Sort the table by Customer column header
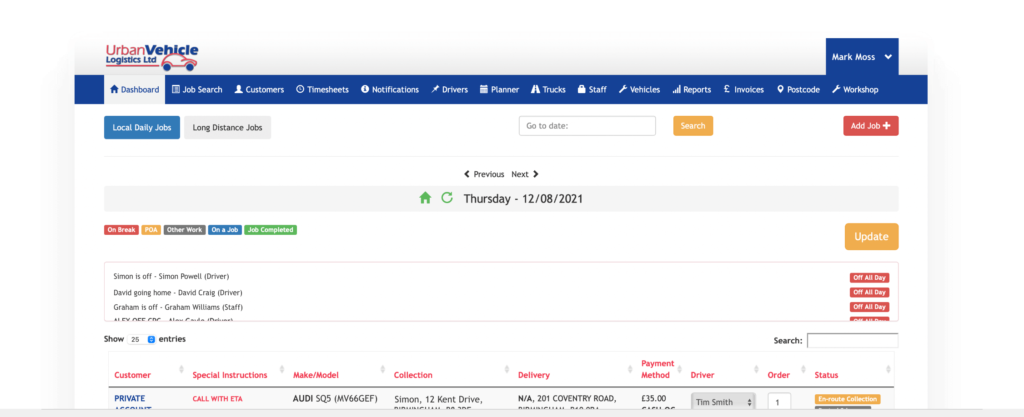This screenshot has height=417, width=1024. click(133, 375)
